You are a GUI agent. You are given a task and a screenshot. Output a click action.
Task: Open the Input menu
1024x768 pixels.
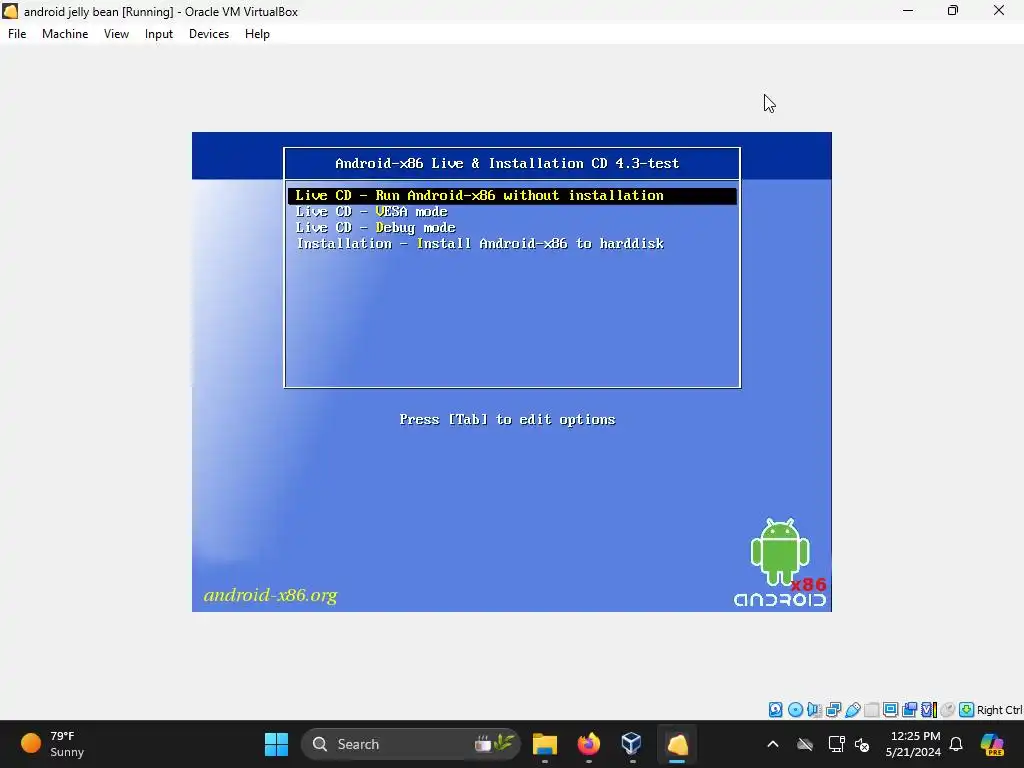[159, 34]
